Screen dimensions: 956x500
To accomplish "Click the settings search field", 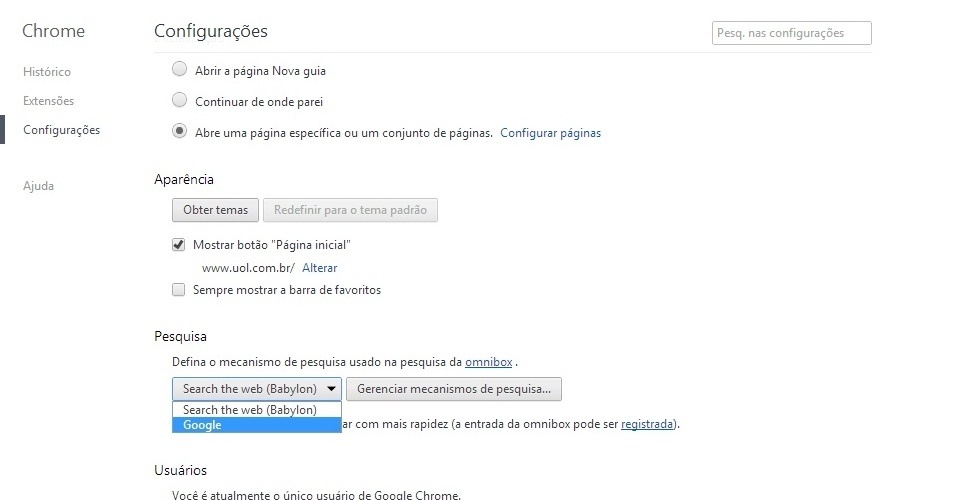I will pos(791,33).
